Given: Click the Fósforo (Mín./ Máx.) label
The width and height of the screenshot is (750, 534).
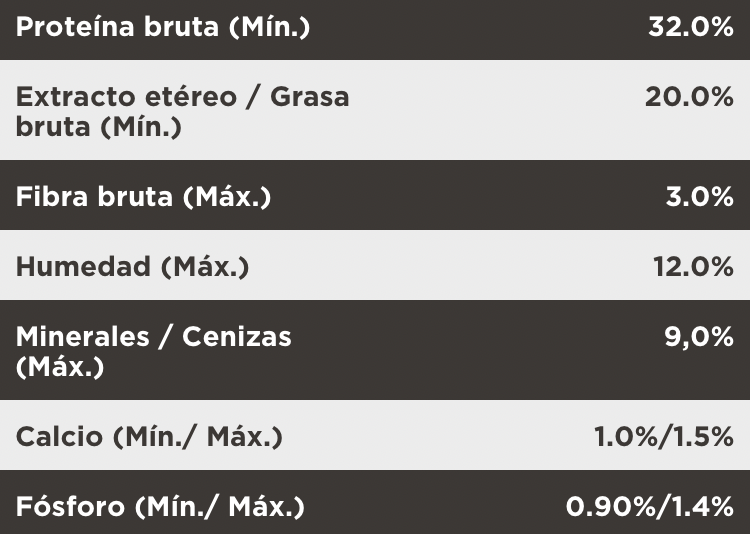Looking at the screenshot, I should click(x=159, y=506).
